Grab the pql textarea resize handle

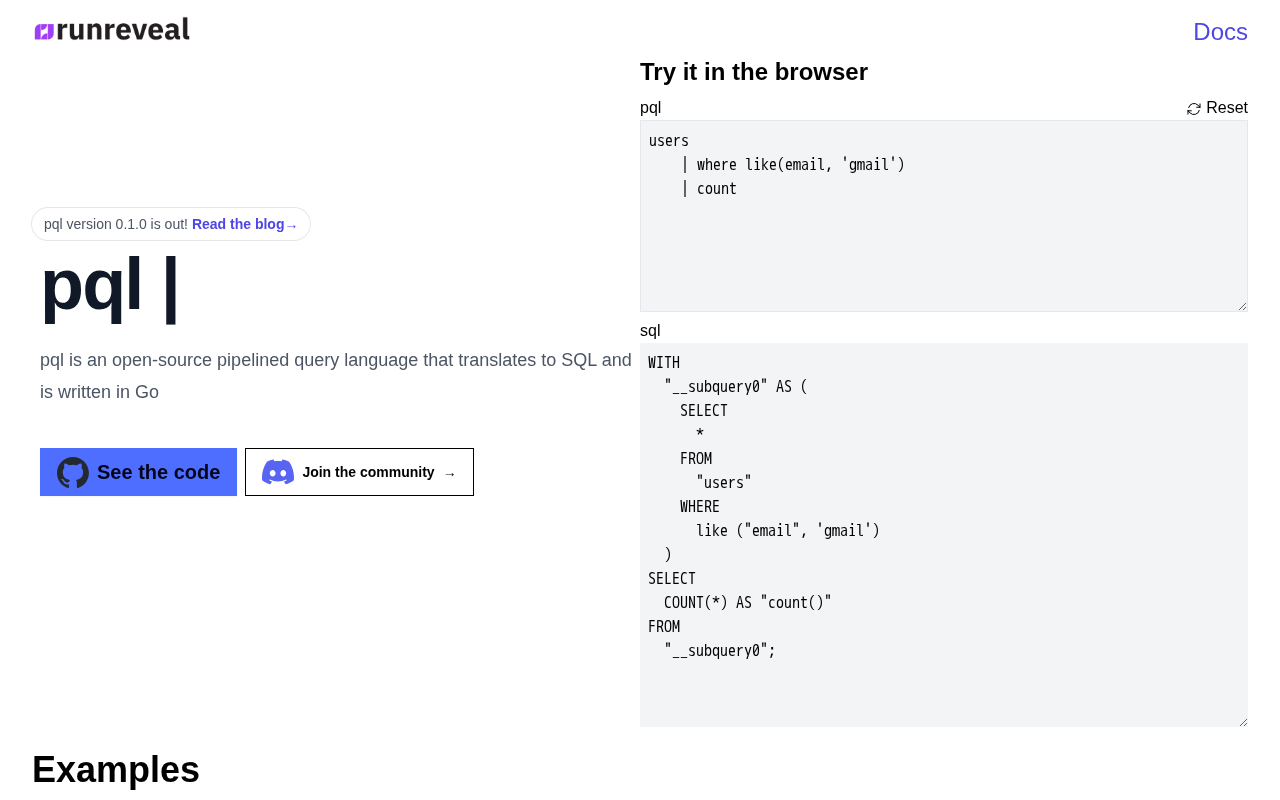pyautogui.click(x=1242, y=306)
